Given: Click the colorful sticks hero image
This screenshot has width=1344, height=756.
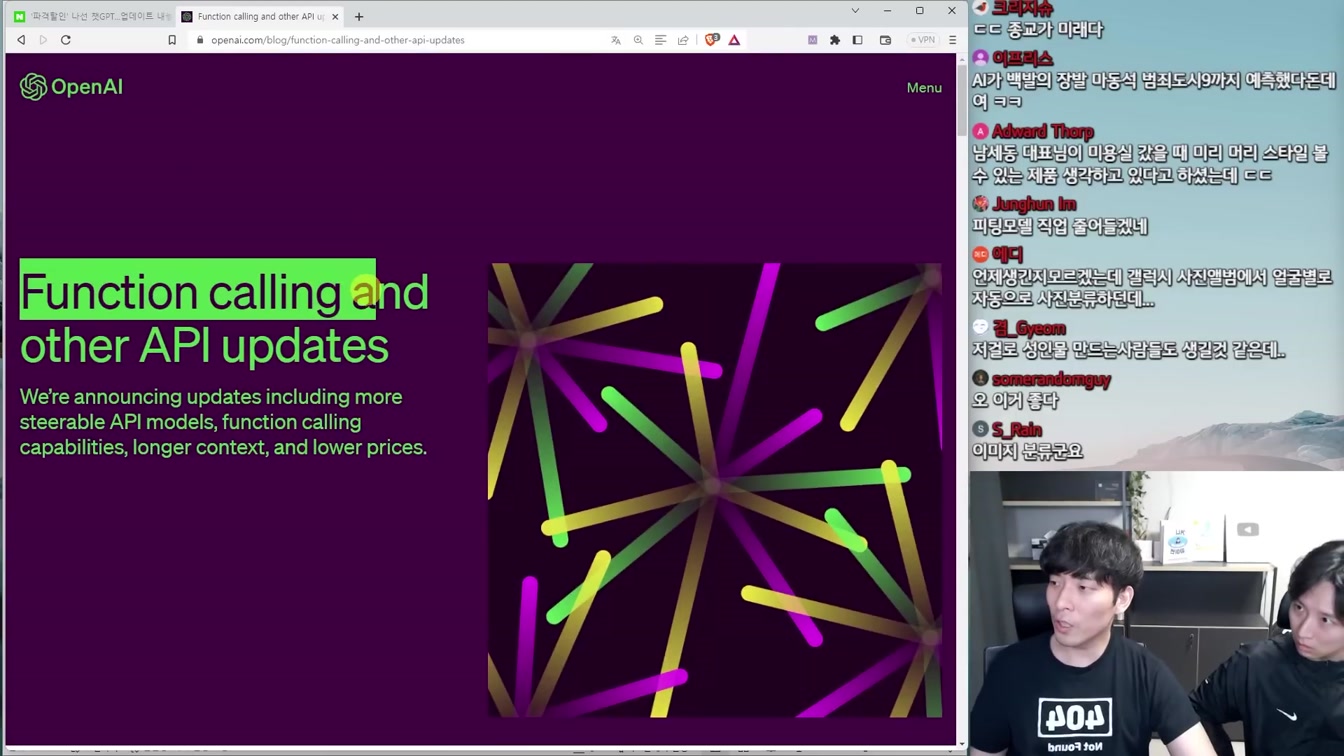Looking at the screenshot, I should (715, 490).
